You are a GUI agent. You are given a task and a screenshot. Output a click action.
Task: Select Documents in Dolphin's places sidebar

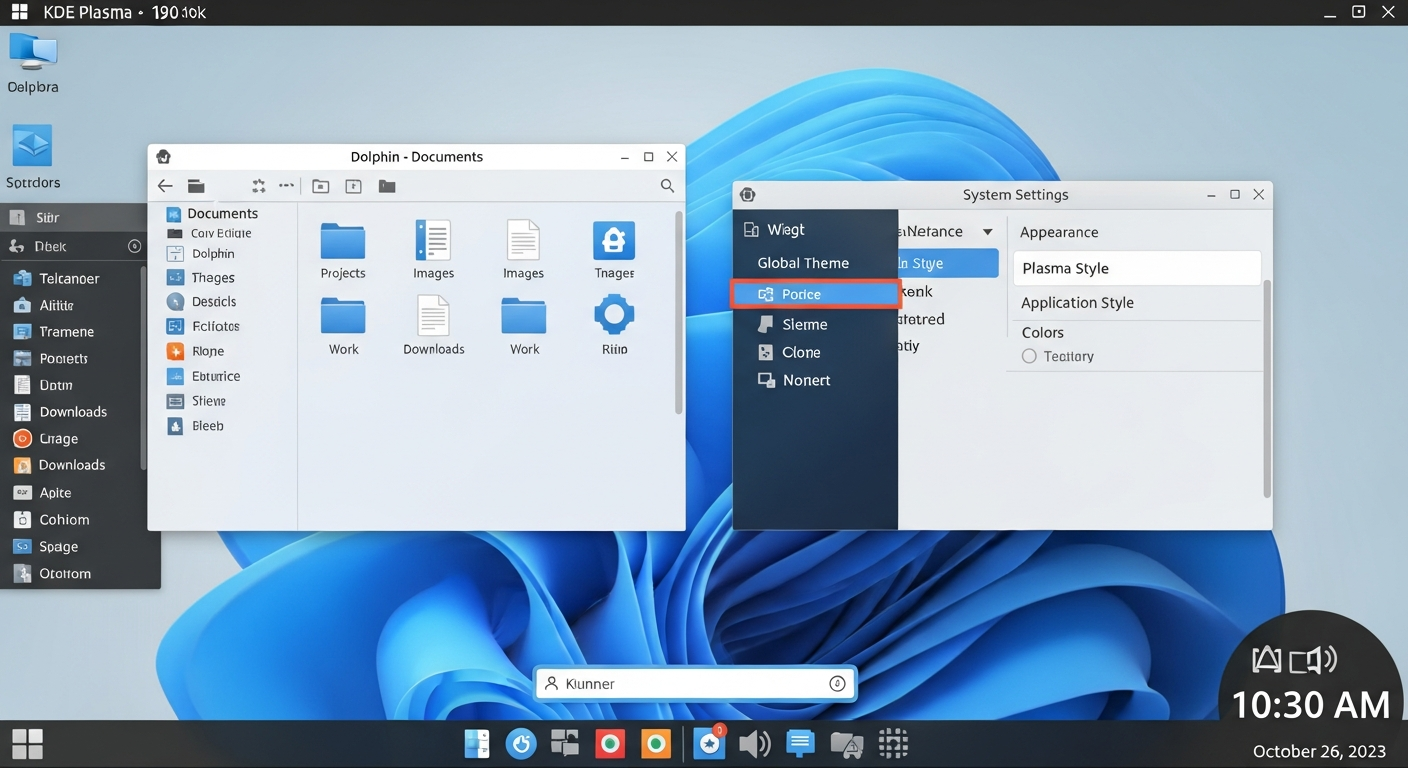point(222,213)
